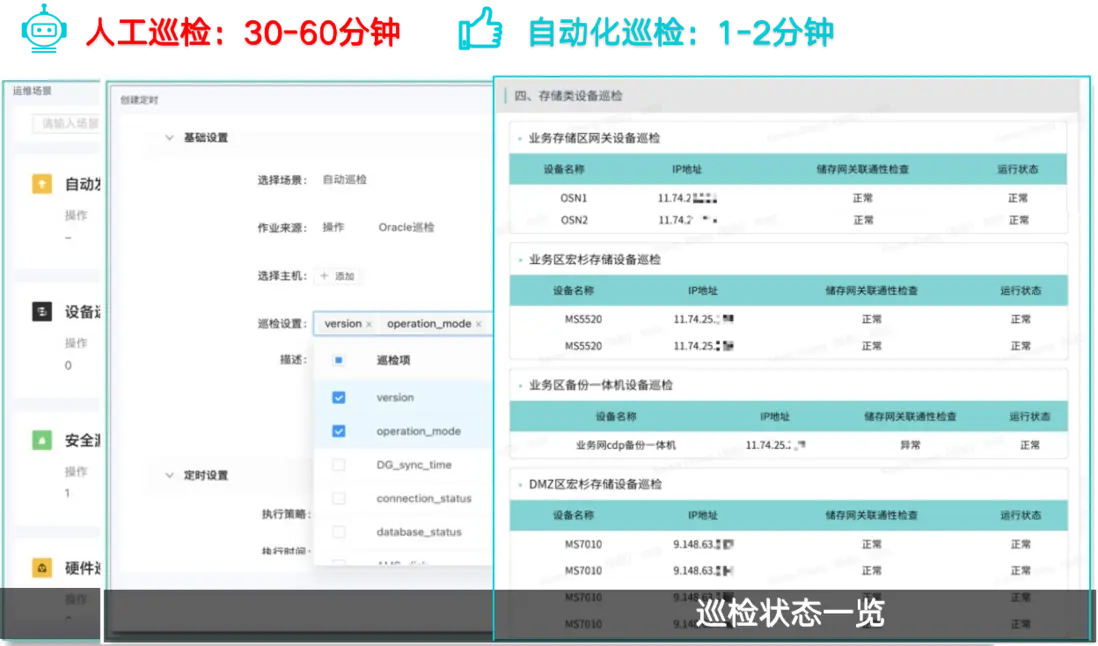Open the 巡检设置 multi-select dropdown
This screenshot has width=1098, height=646.
403,323
